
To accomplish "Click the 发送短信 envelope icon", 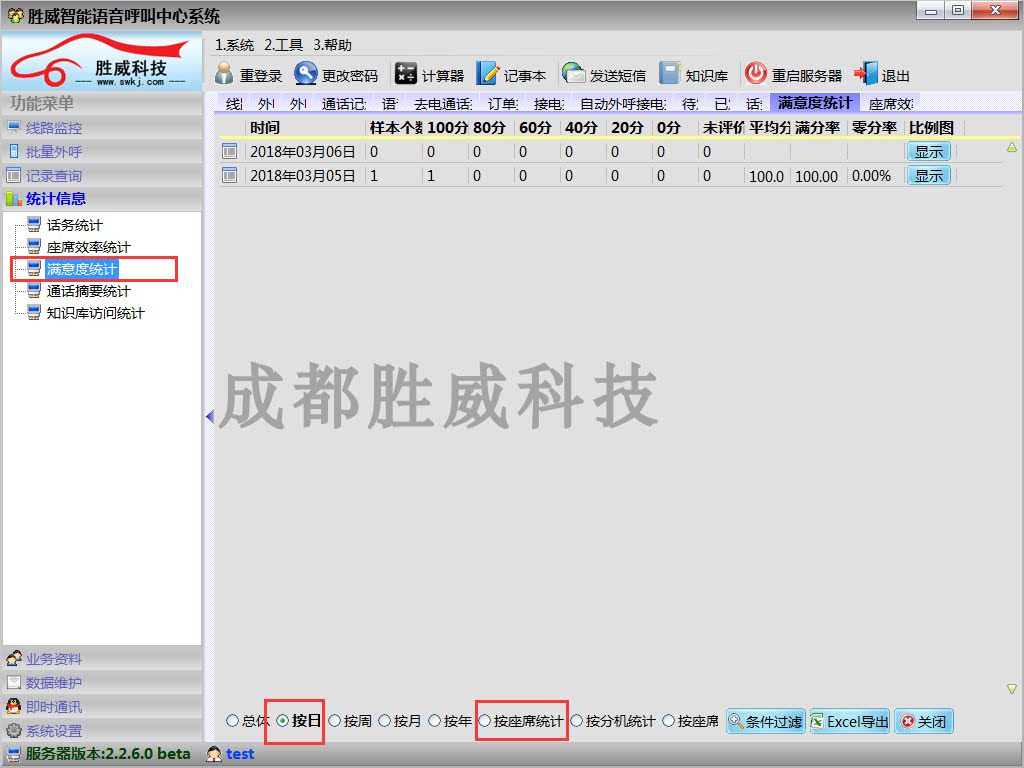I will pyautogui.click(x=573, y=74).
